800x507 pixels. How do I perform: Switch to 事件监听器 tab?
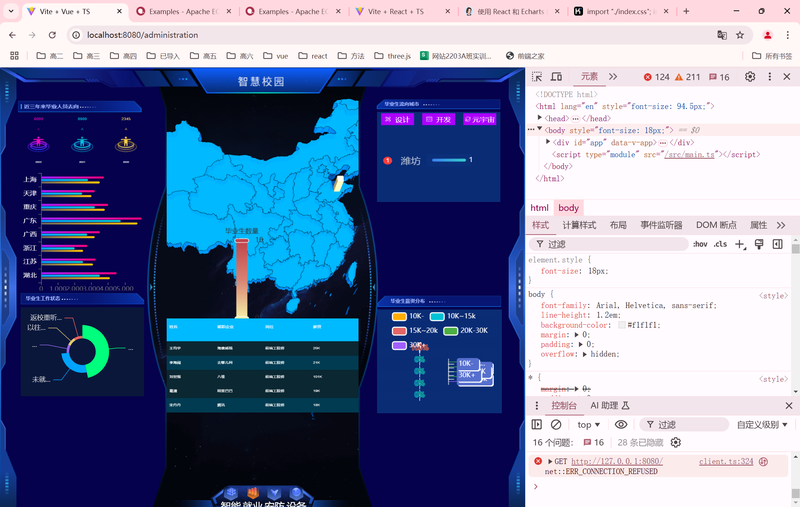click(661, 225)
